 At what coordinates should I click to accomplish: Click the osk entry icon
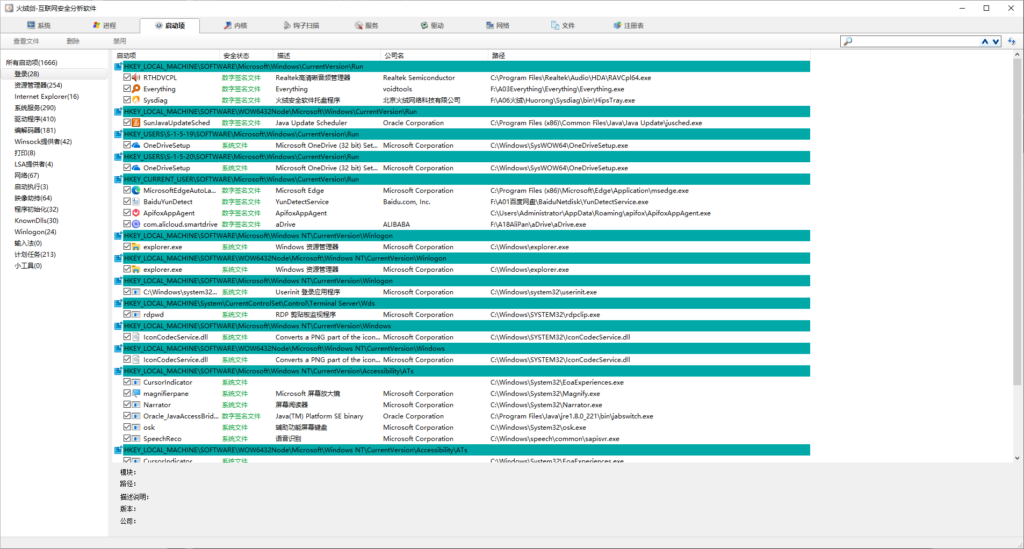136,428
